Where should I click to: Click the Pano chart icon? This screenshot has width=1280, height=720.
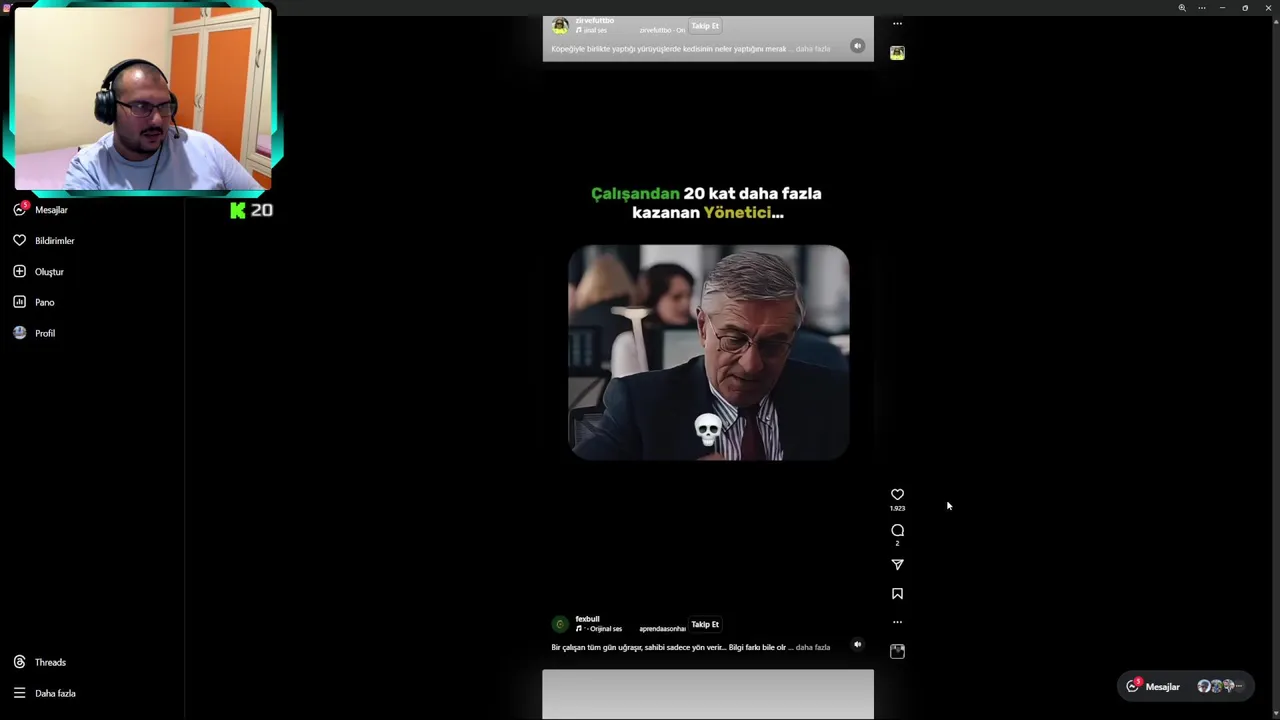(19, 302)
